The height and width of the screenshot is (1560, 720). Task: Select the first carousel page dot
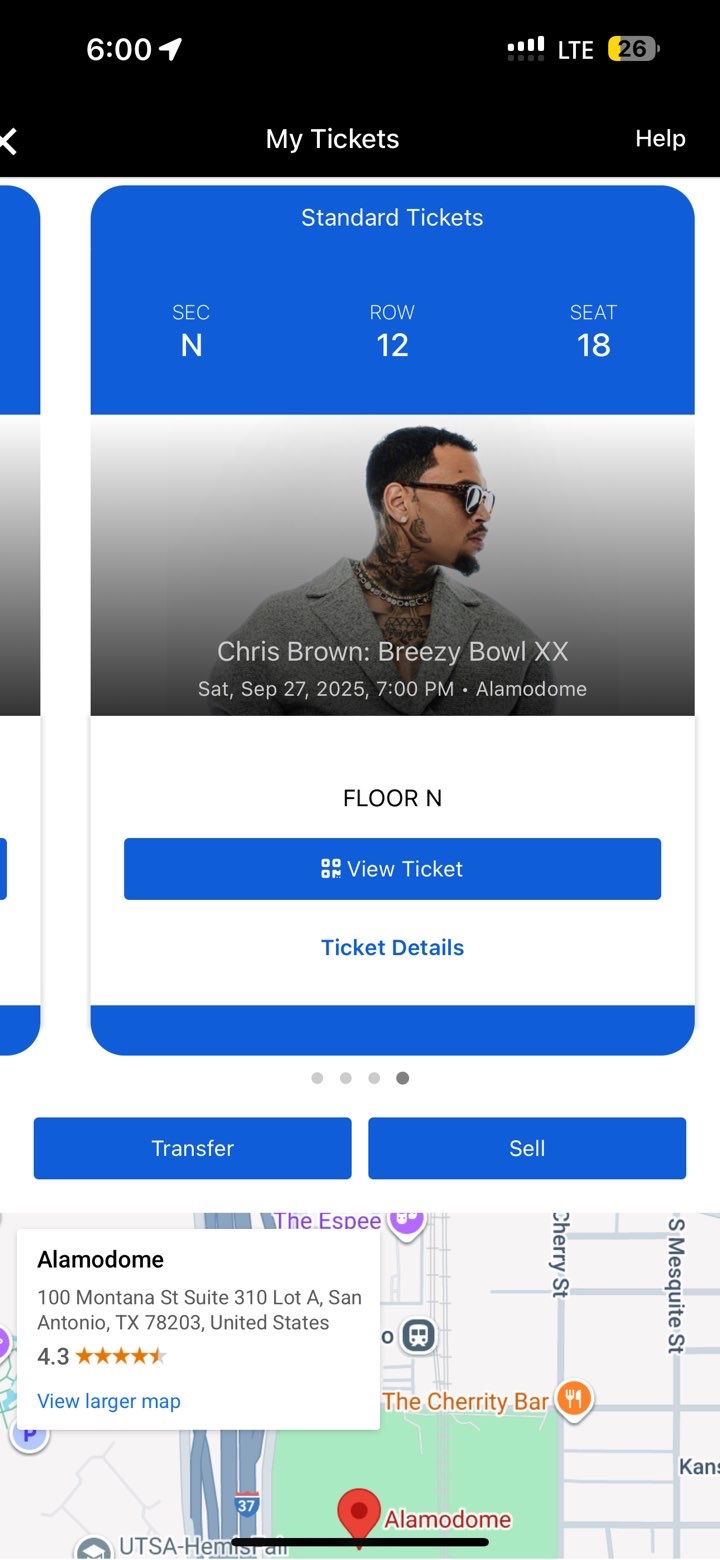tap(317, 1078)
